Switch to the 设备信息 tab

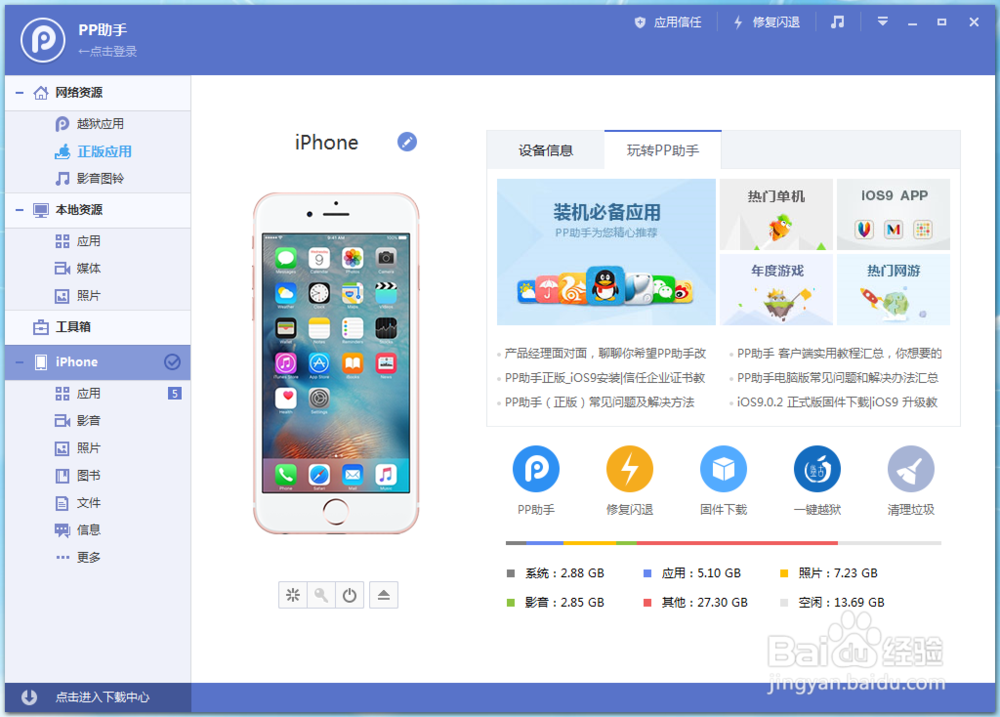pos(545,151)
